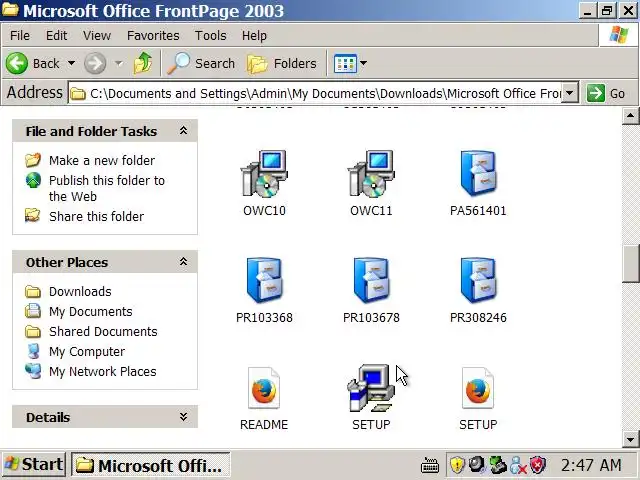Click the Share this folder icon
This screenshot has height=480, width=640.
pos(33,215)
